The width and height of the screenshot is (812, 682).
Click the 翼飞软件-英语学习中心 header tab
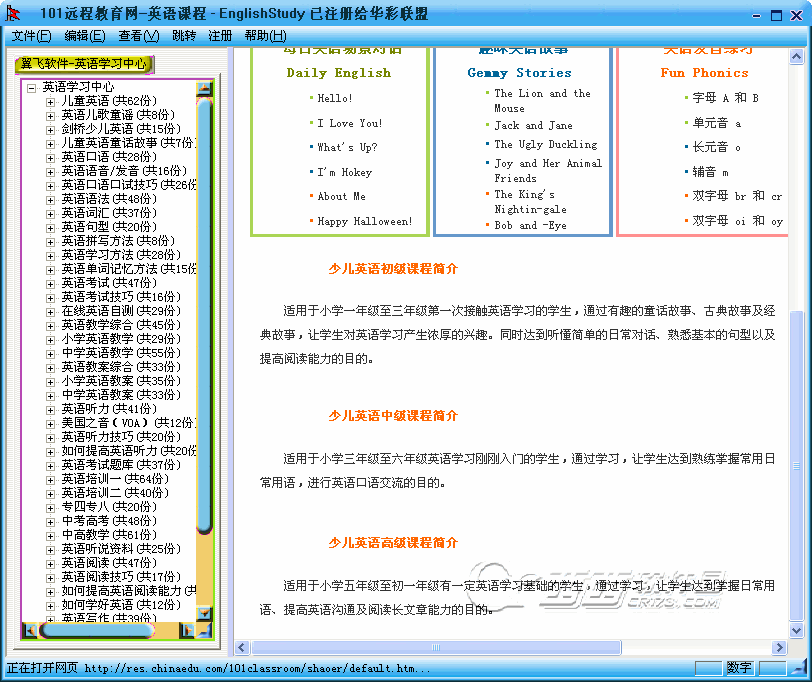point(84,64)
